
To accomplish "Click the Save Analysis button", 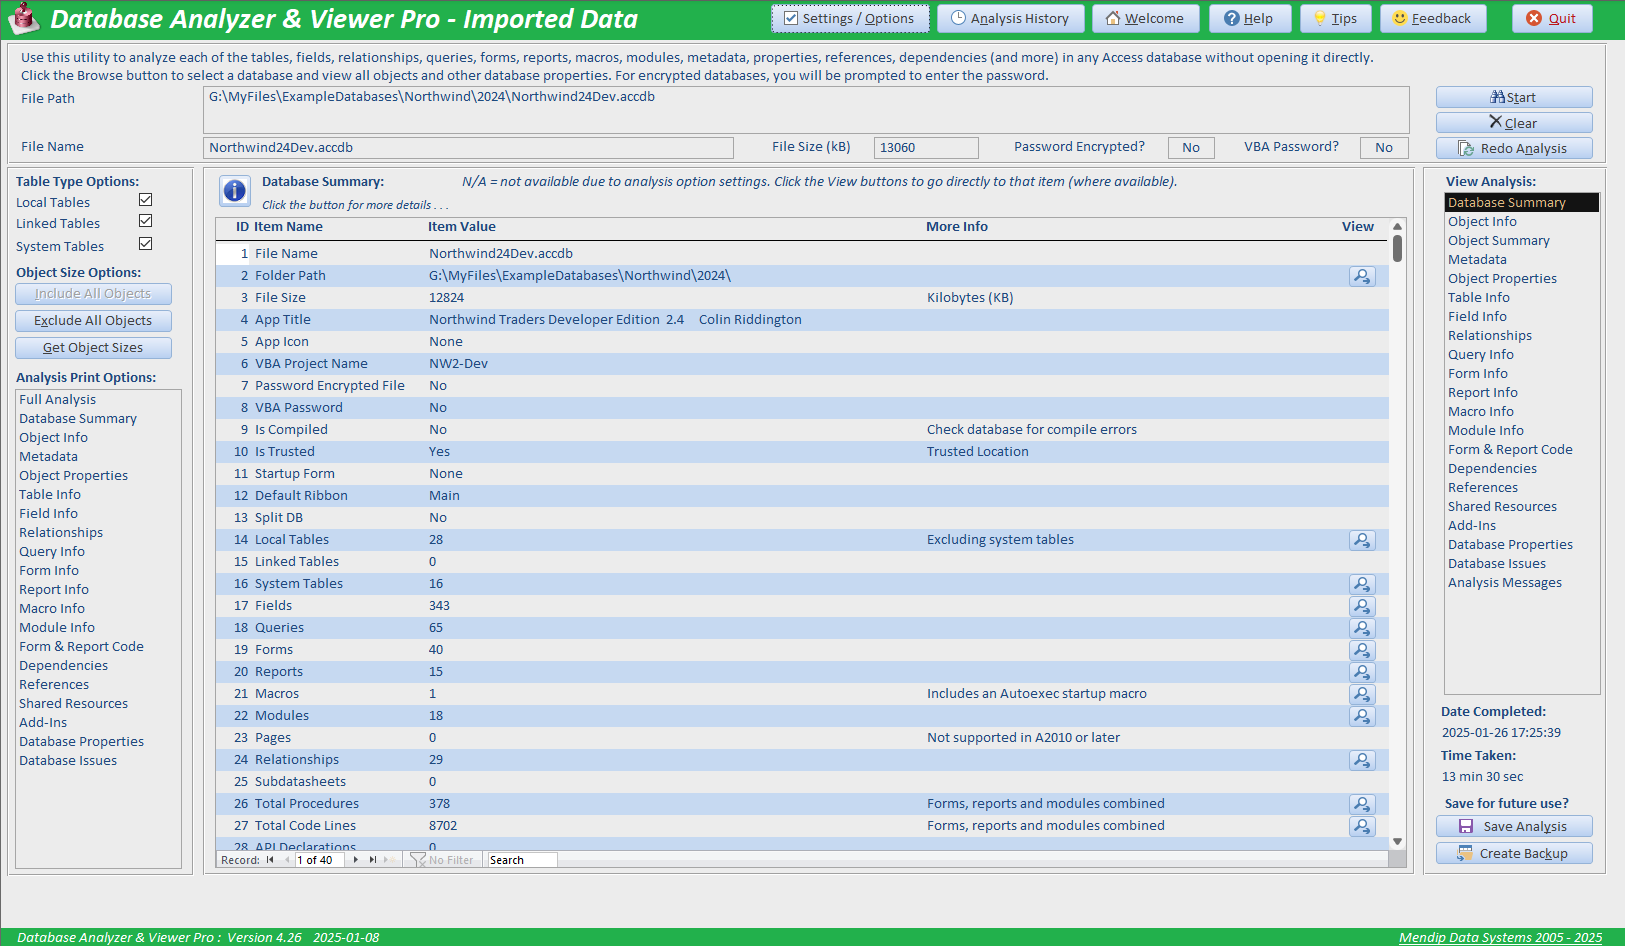I will [1514, 827].
